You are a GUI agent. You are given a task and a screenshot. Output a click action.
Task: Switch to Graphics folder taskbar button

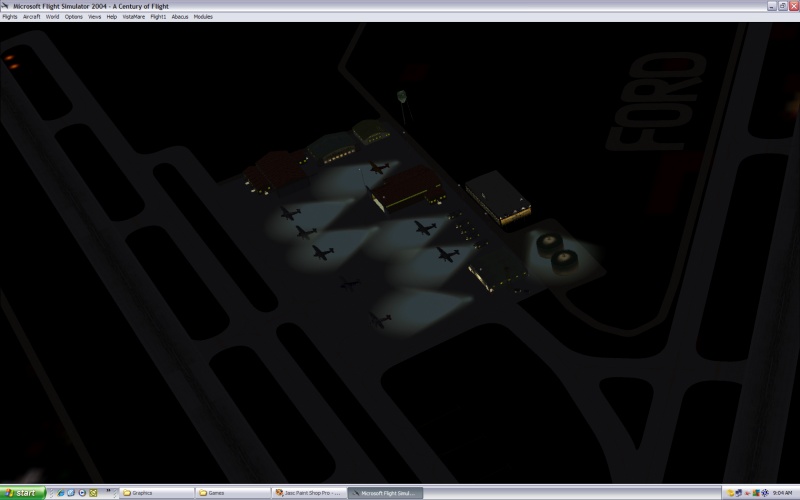[156, 493]
